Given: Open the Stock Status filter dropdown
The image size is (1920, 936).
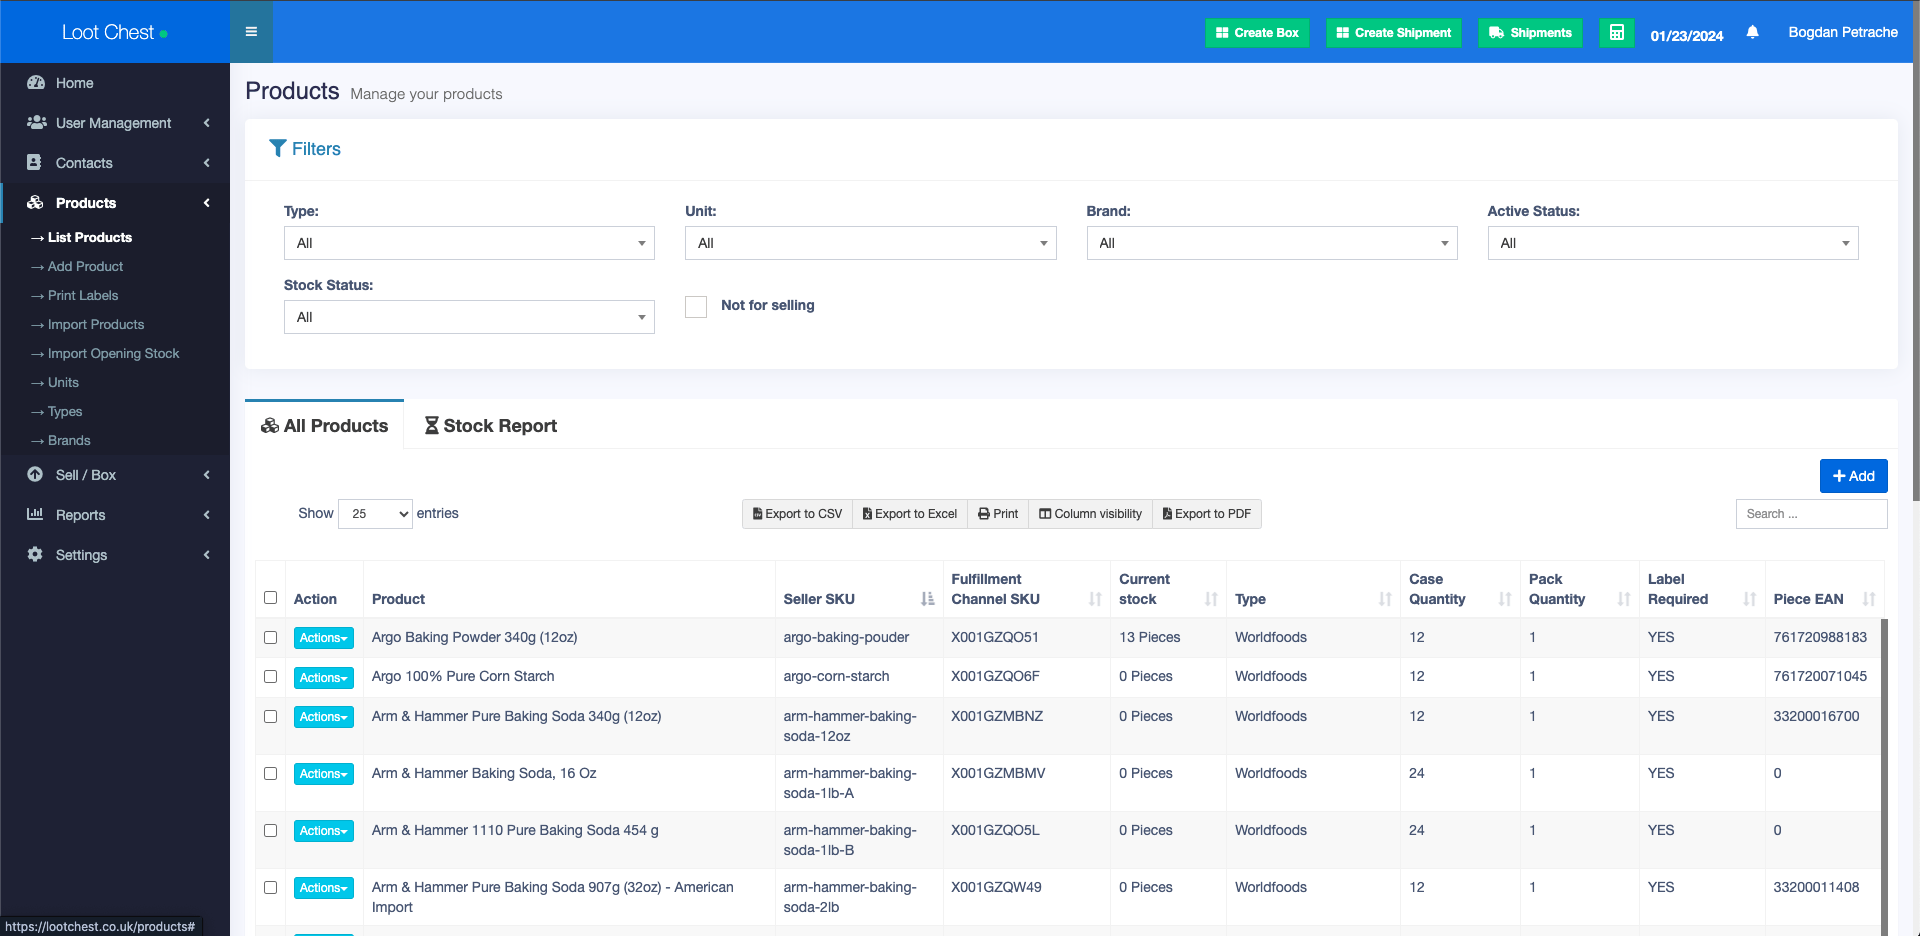Looking at the screenshot, I should 469,317.
